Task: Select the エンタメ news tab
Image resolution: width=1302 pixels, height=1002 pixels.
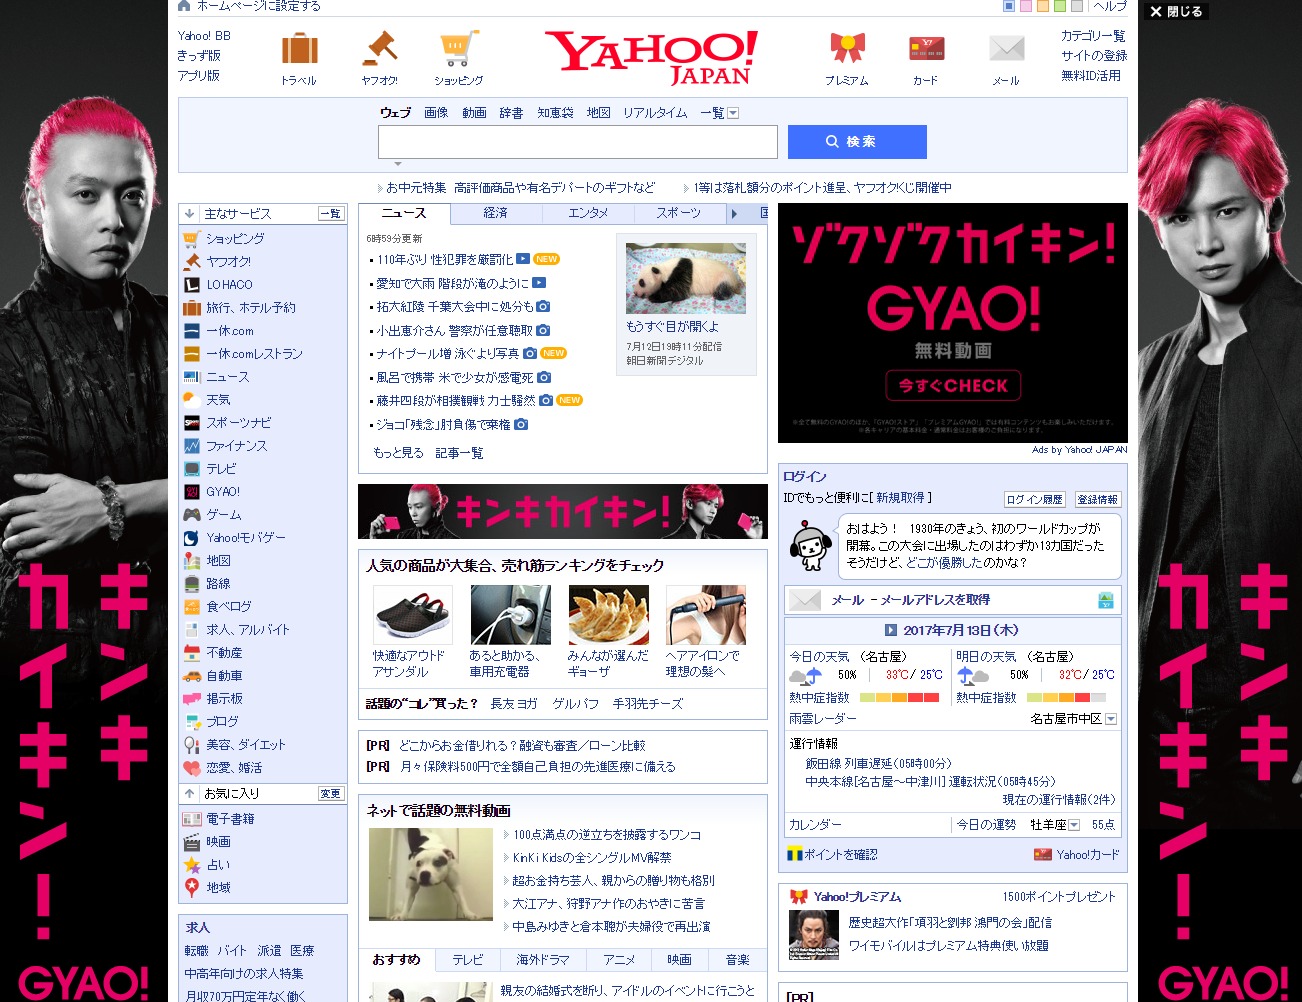Action: pos(588,213)
